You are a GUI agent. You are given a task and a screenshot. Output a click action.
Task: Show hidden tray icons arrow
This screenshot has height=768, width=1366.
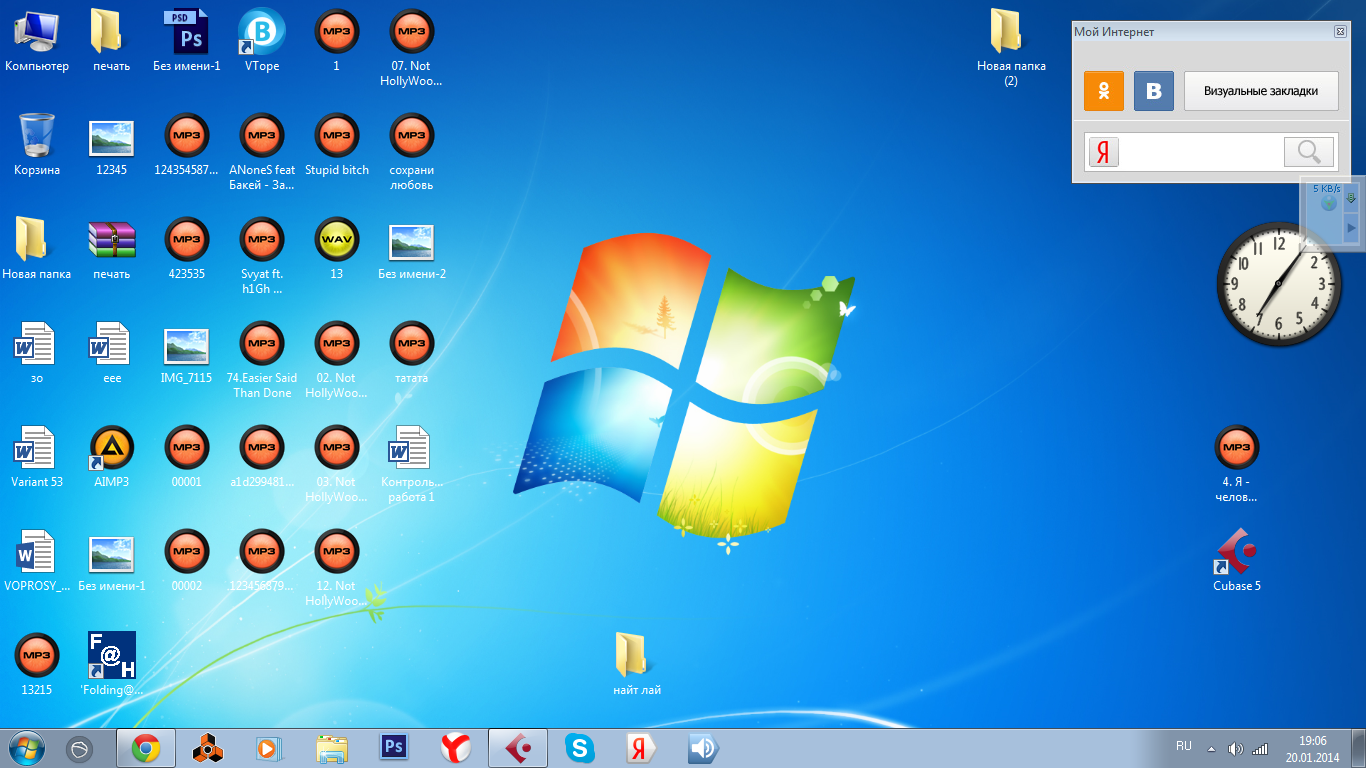tap(1212, 748)
